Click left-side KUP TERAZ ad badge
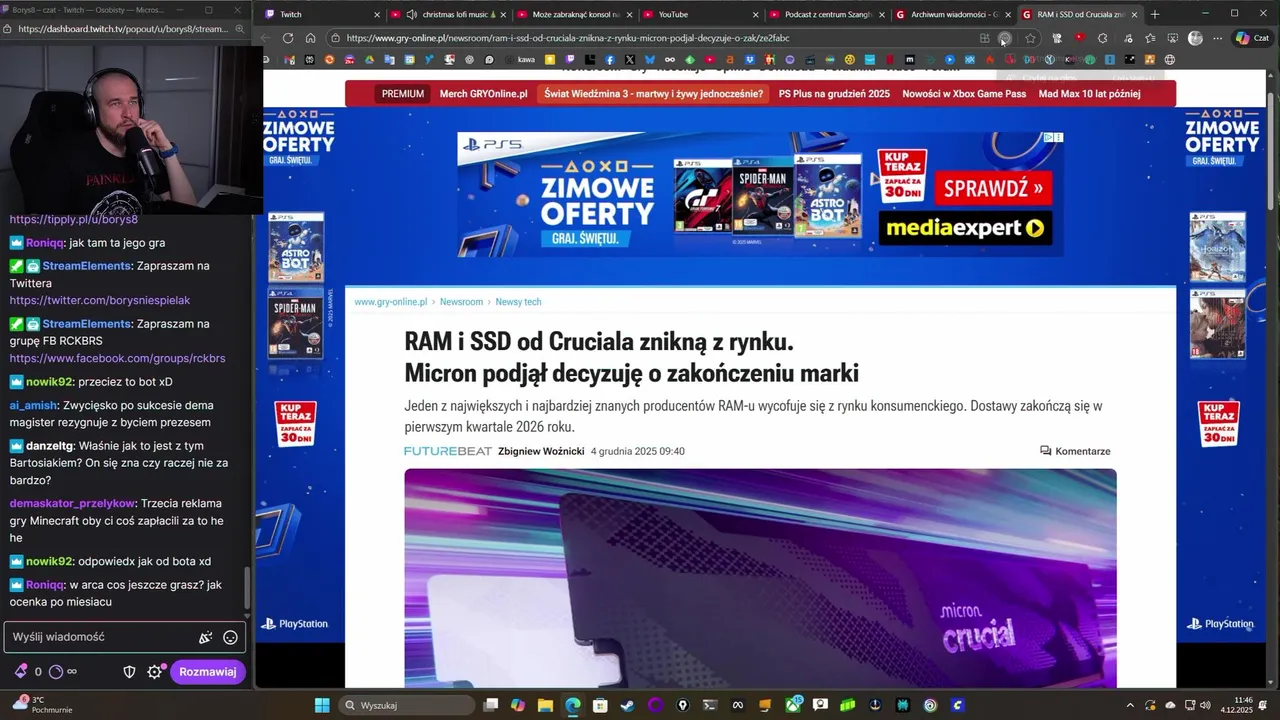The width and height of the screenshot is (1280, 720). click(x=295, y=424)
